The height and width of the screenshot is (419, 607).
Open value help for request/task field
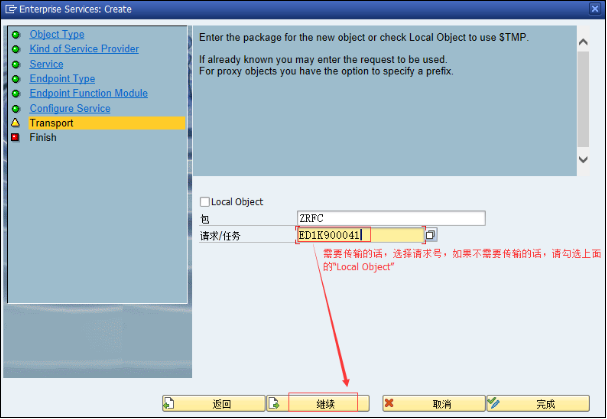pyautogui.click(x=431, y=235)
